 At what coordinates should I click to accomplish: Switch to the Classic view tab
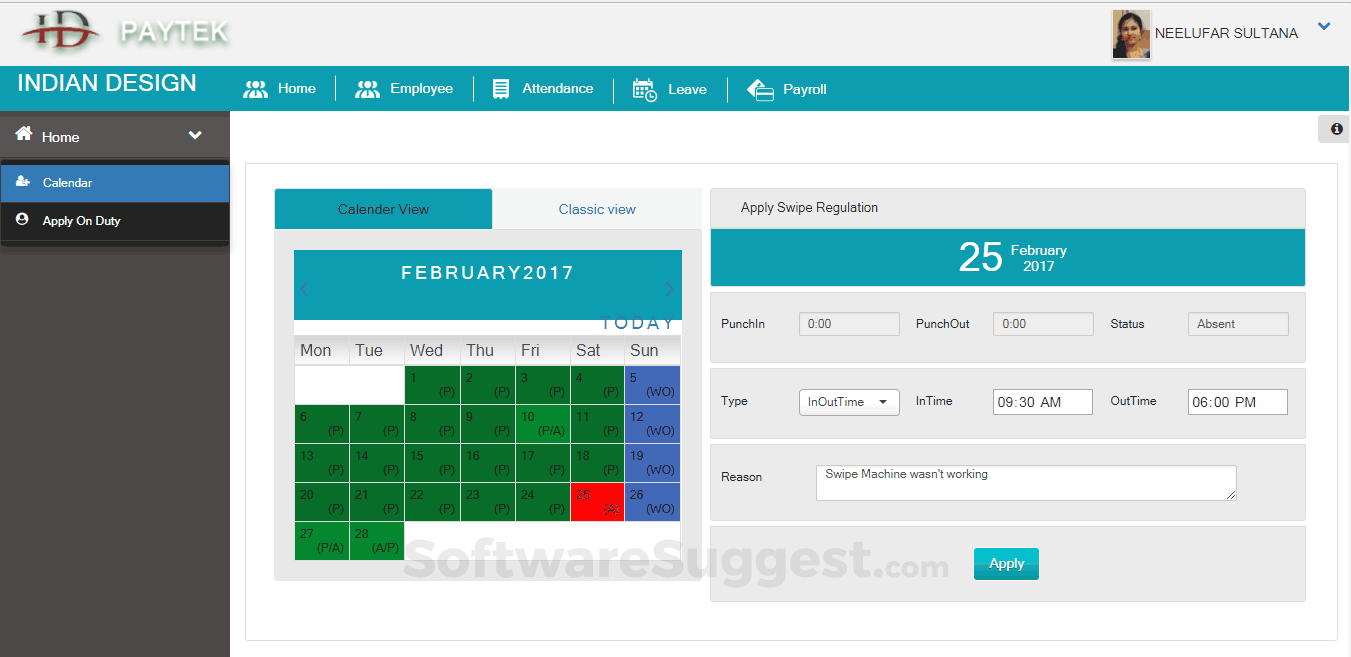coord(596,209)
